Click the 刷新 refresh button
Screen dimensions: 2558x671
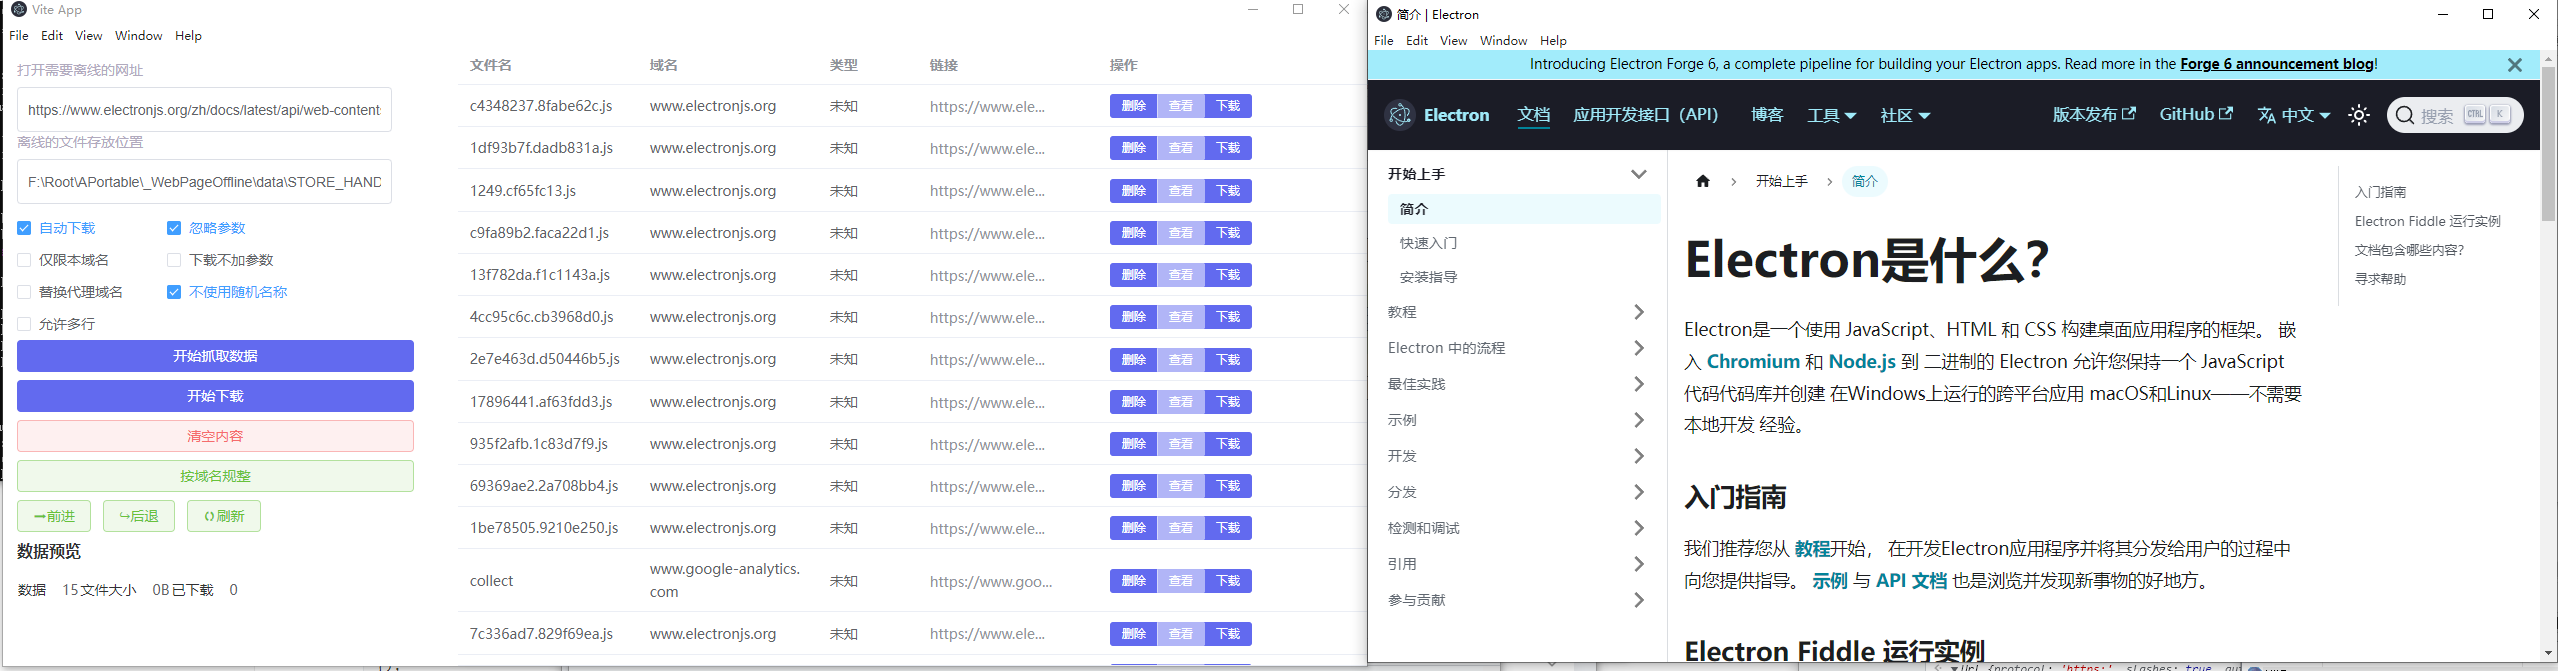tap(224, 516)
